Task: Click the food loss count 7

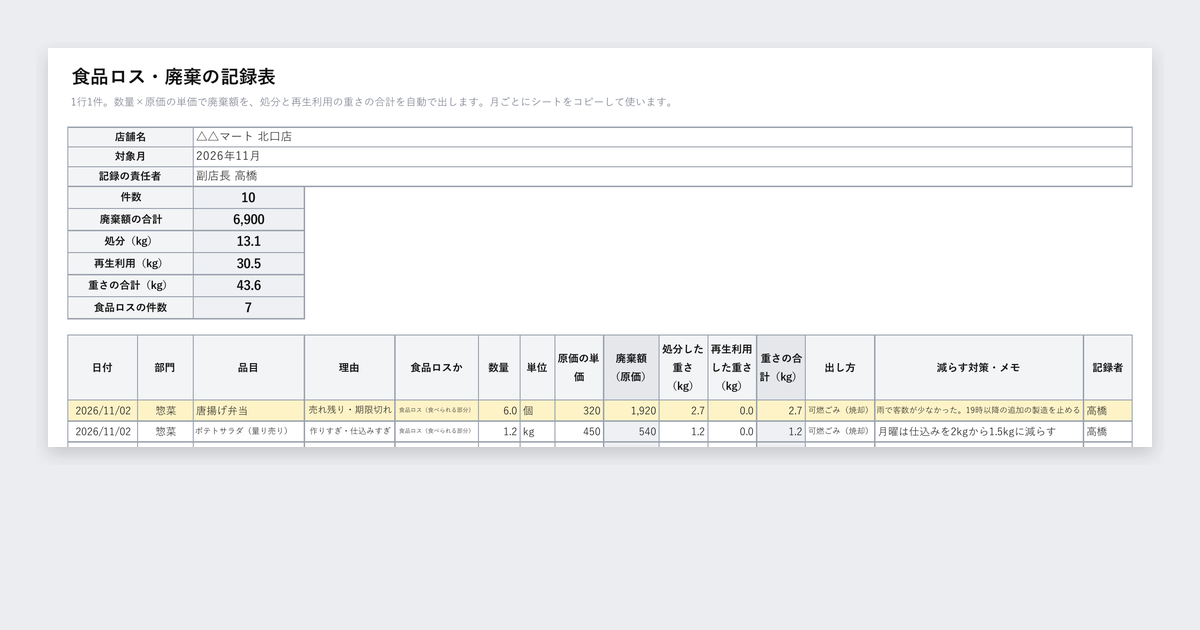Action: coord(248,308)
